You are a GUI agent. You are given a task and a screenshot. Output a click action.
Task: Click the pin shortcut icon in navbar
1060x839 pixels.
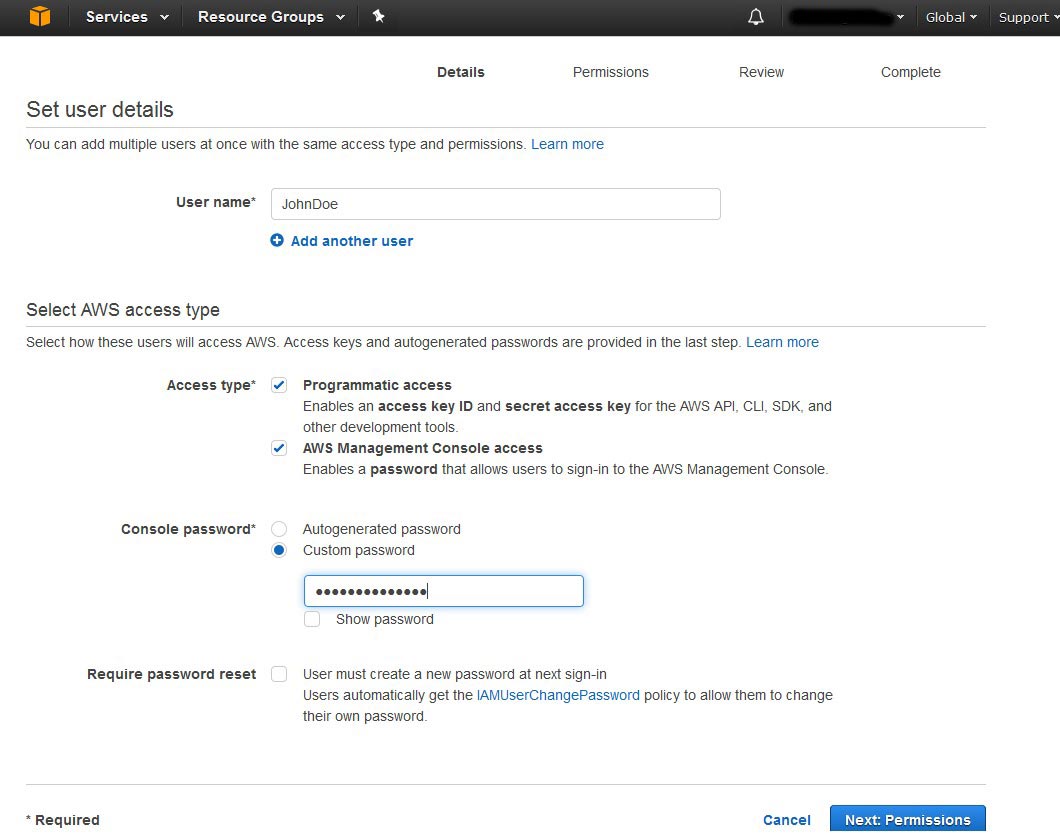(x=379, y=16)
